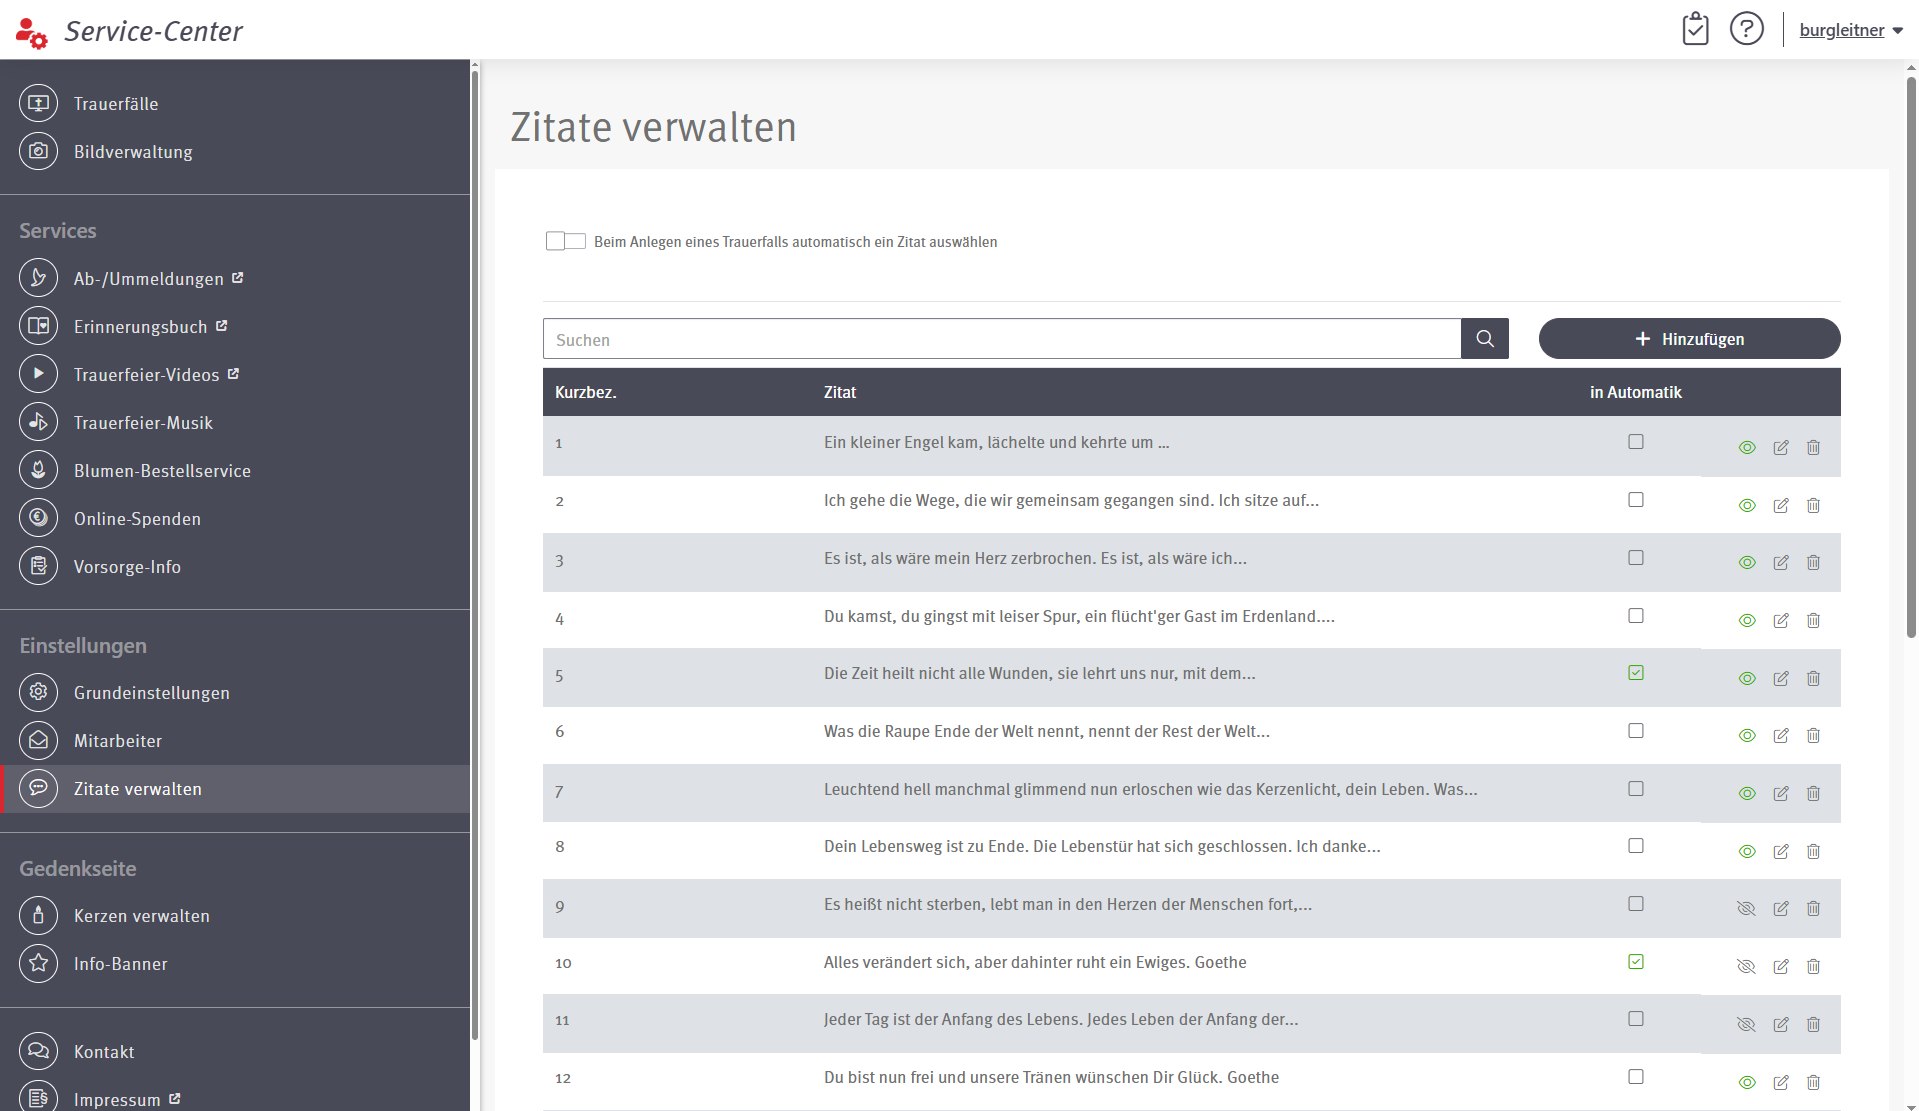1919x1111 pixels.
Task: Toggle visibility eye for quote 1
Action: click(x=1747, y=447)
